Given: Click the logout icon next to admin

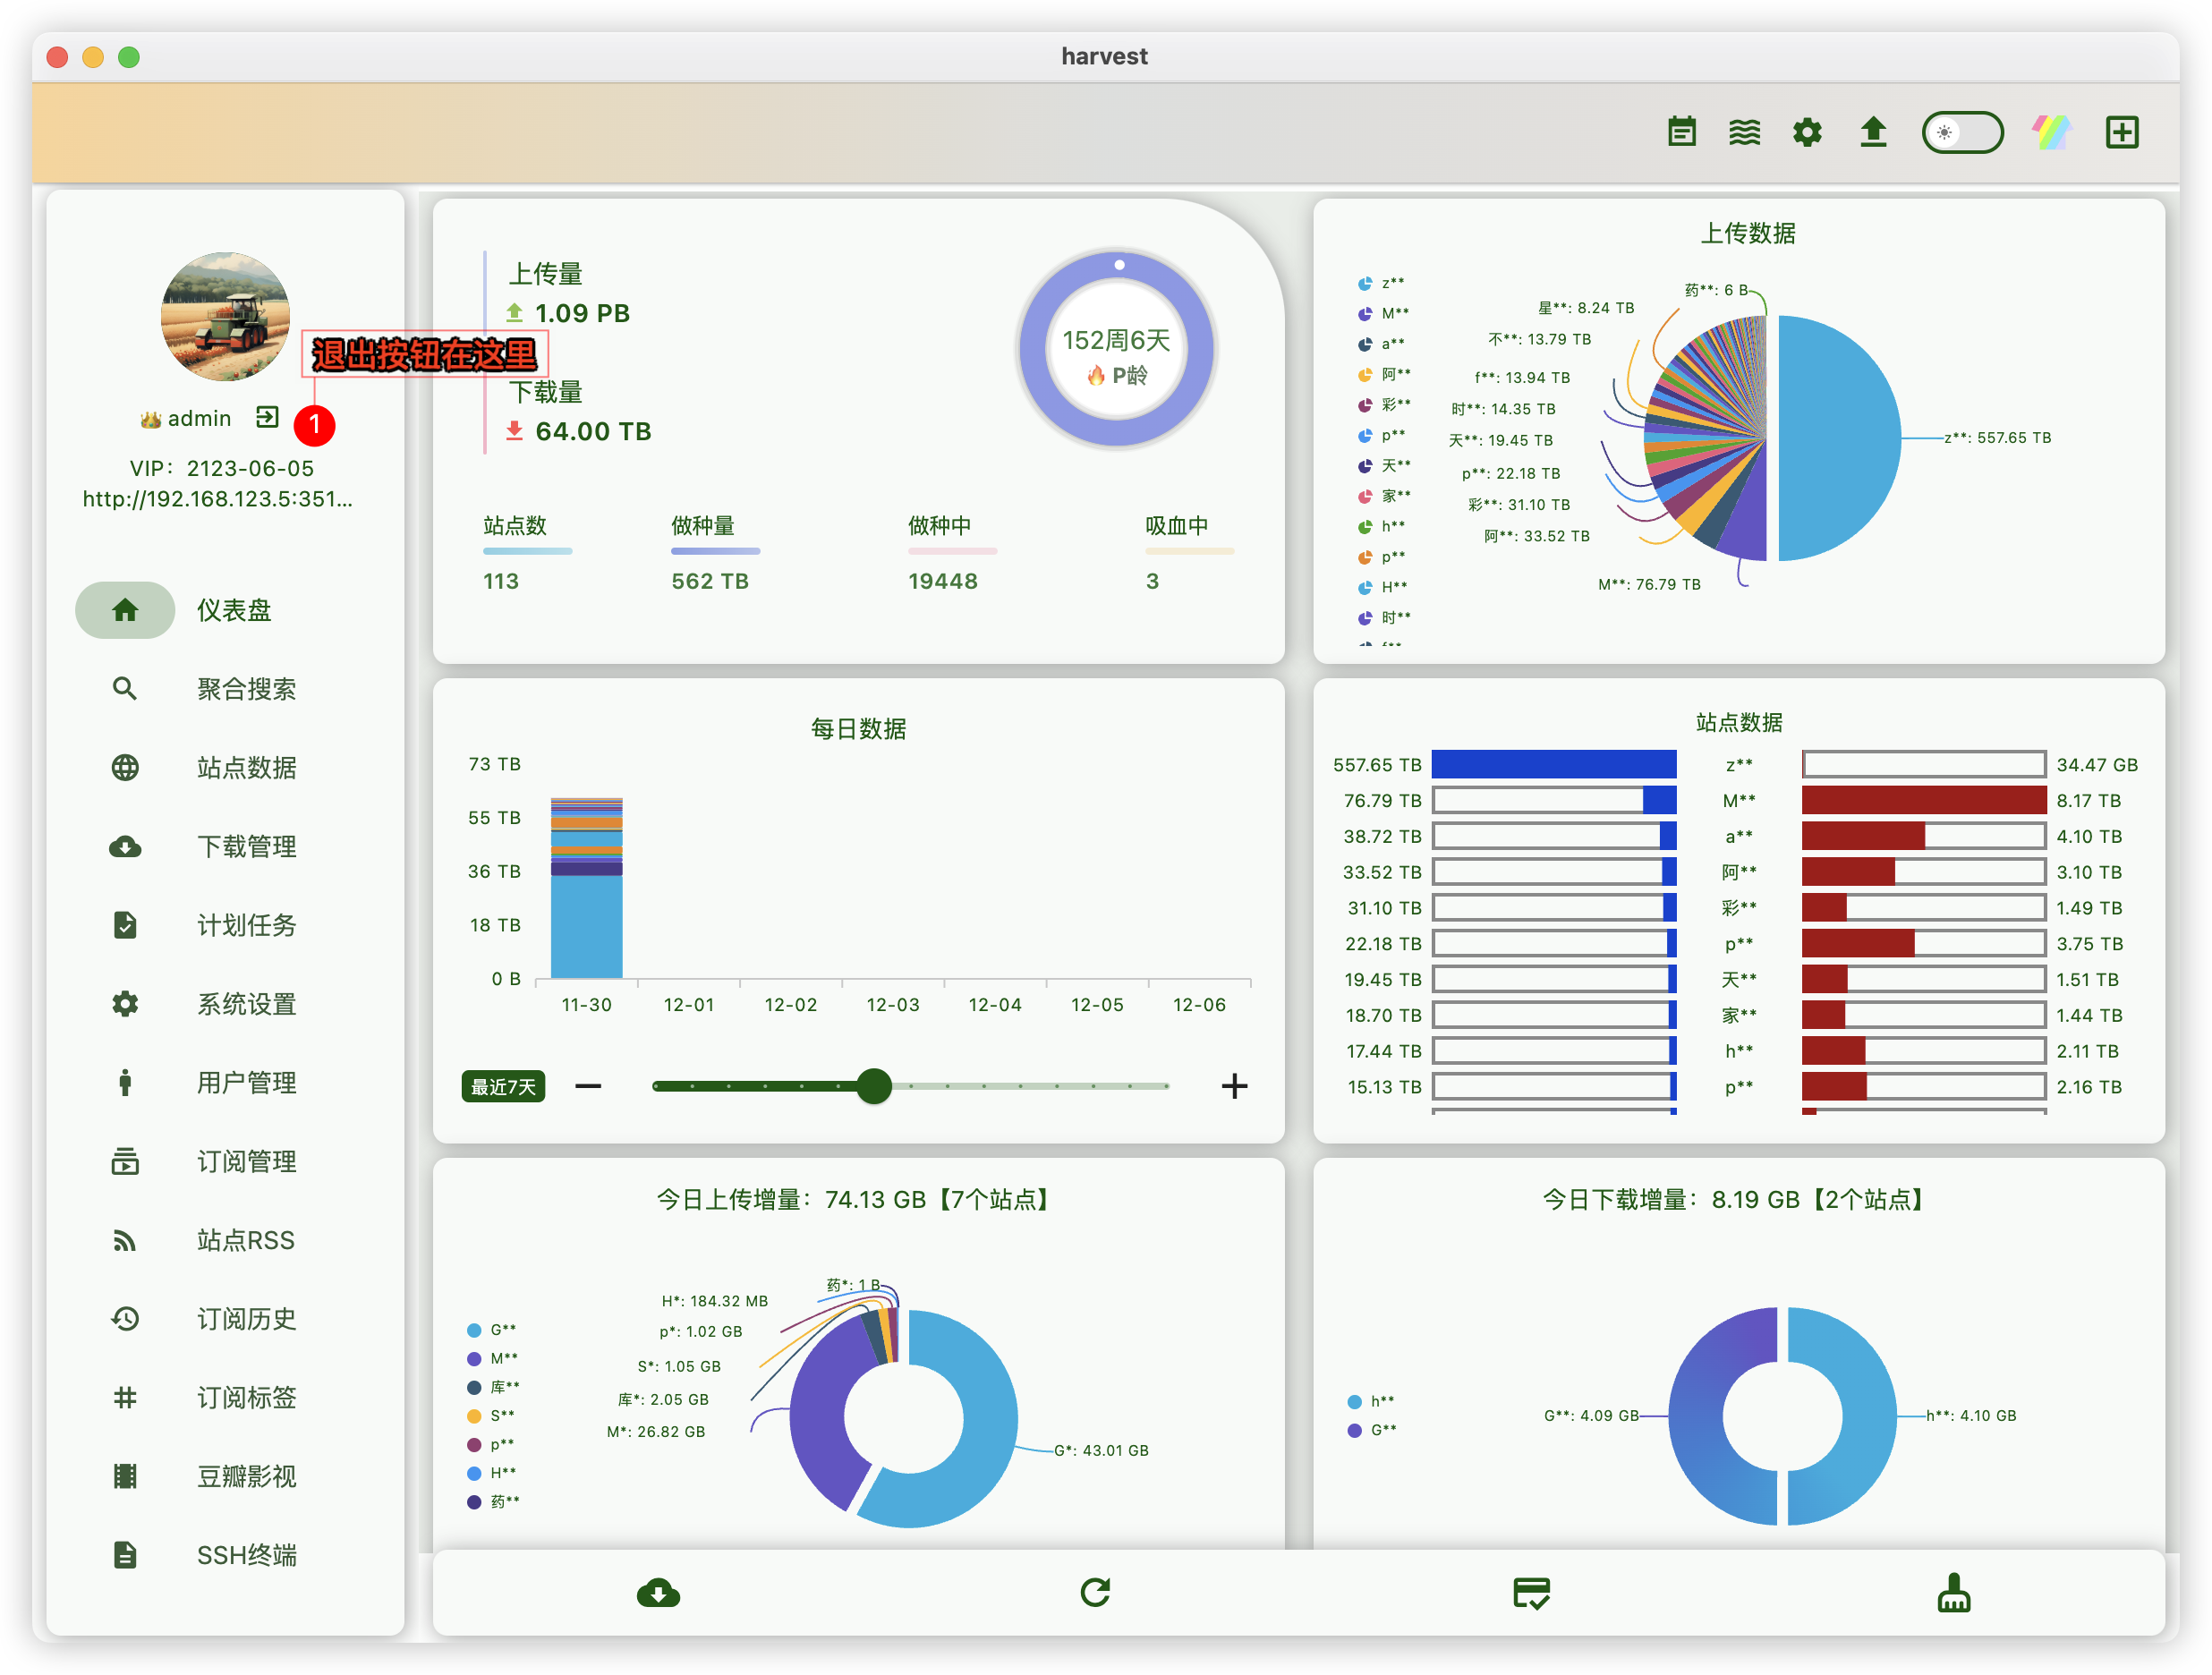Looking at the screenshot, I should (x=267, y=417).
